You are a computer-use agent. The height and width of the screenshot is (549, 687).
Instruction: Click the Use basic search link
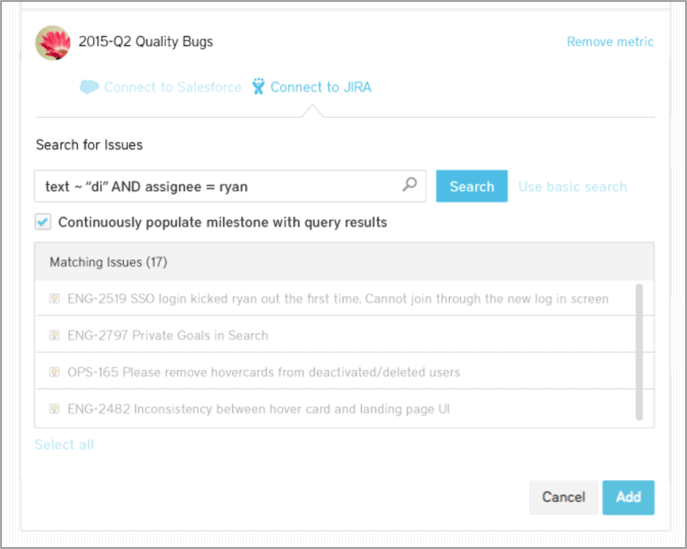pos(572,187)
